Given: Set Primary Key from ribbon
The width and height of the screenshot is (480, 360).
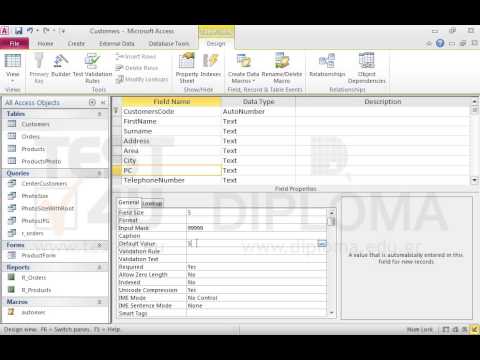Looking at the screenshot, I should [39, 68].
